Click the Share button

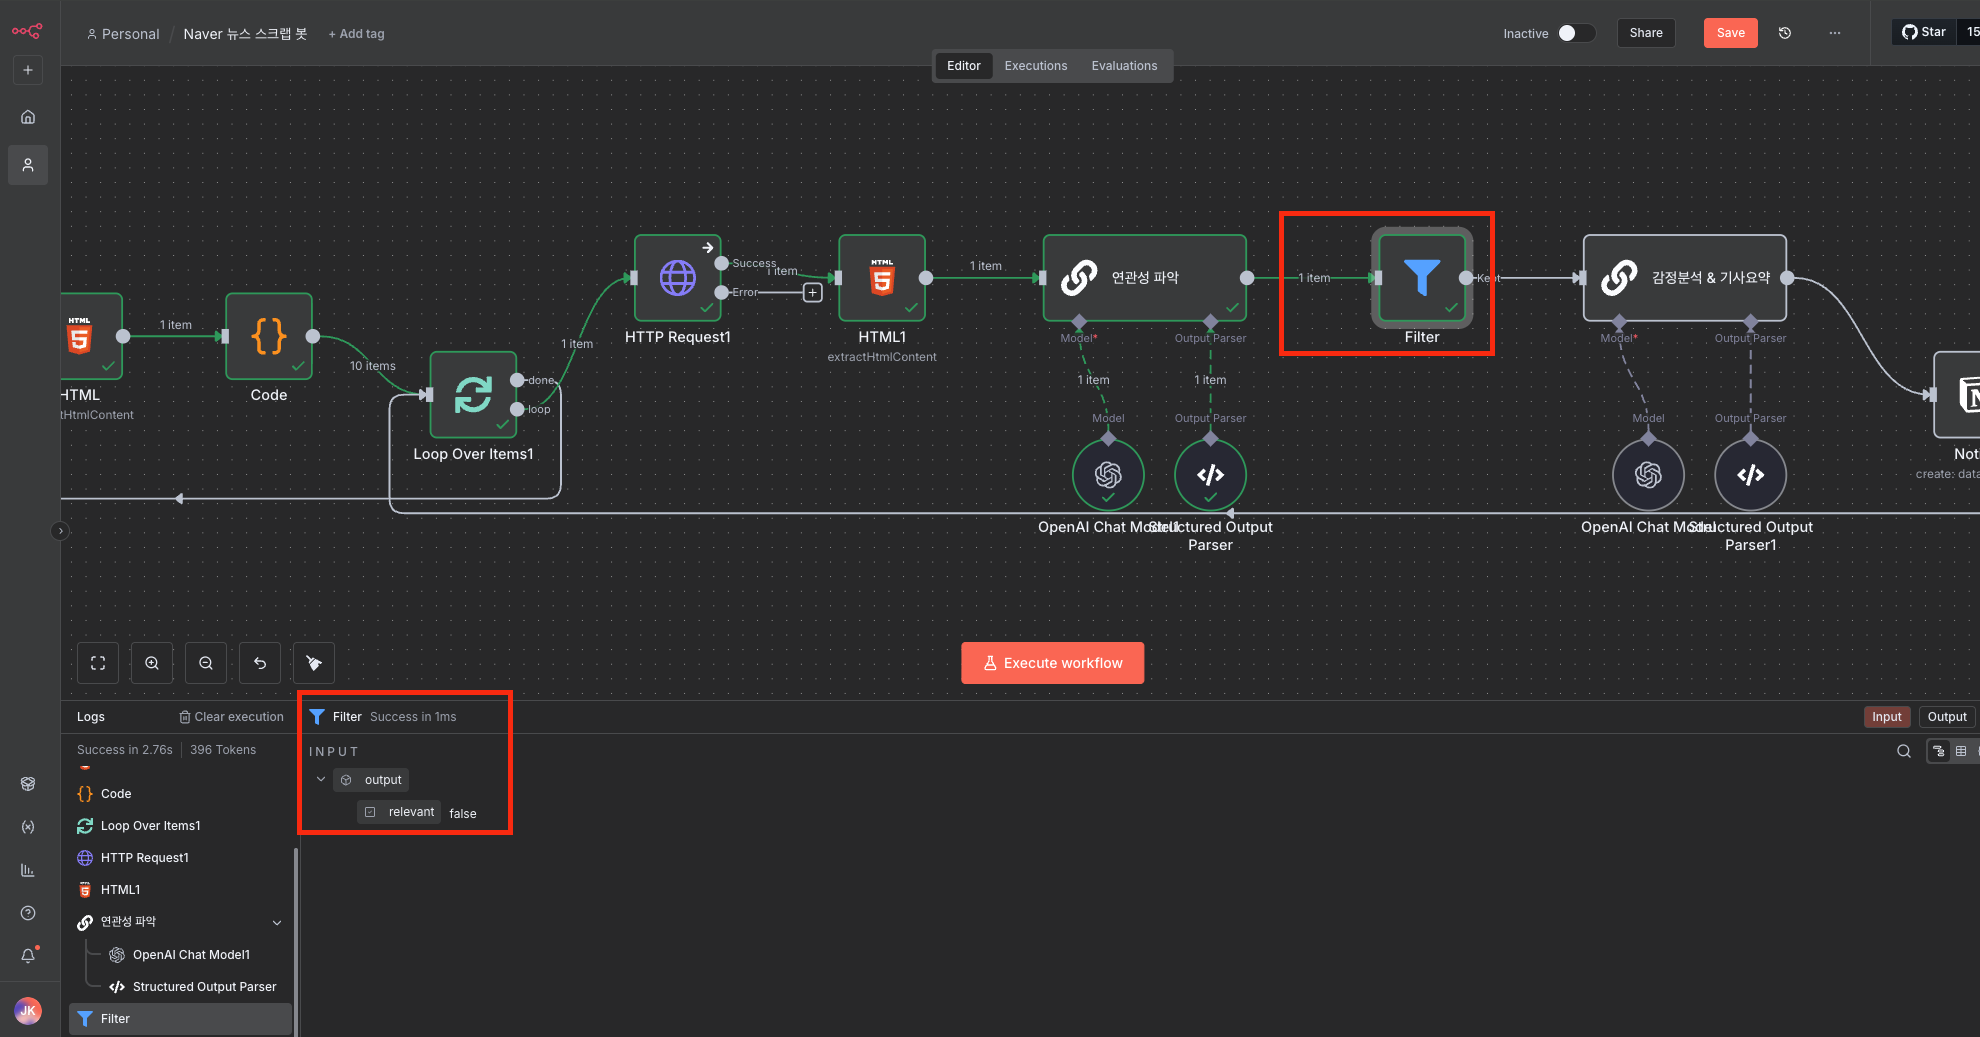click(x=1646, y=33)
